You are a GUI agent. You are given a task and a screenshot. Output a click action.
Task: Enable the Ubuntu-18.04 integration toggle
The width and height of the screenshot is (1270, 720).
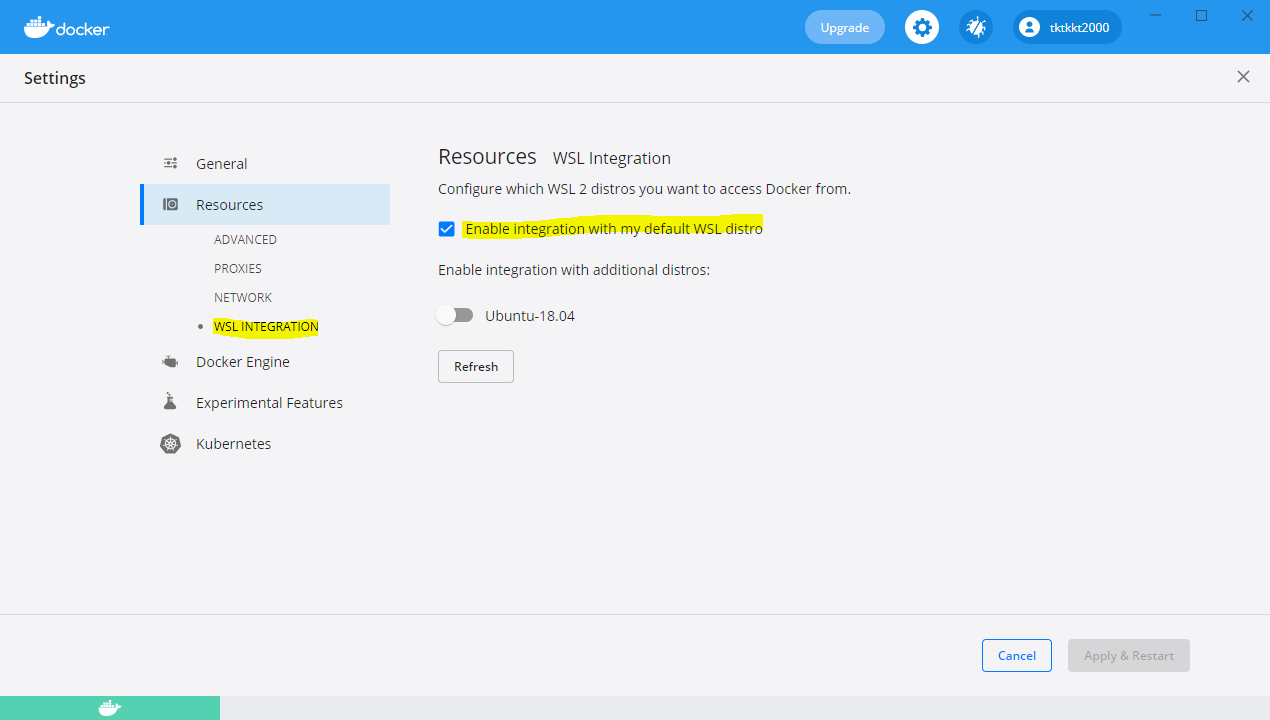point(455,315)
